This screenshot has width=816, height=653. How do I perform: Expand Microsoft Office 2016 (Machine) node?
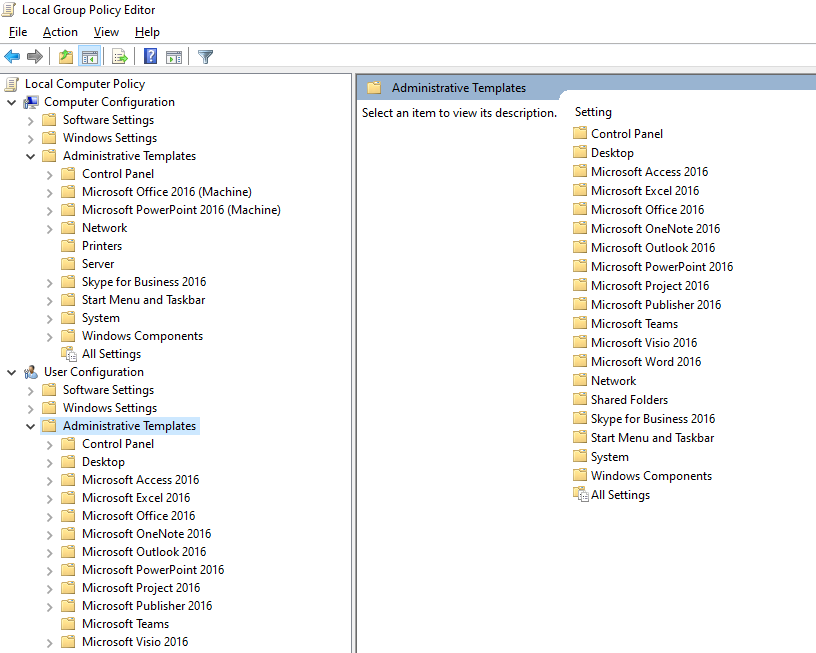click(49, 193)
